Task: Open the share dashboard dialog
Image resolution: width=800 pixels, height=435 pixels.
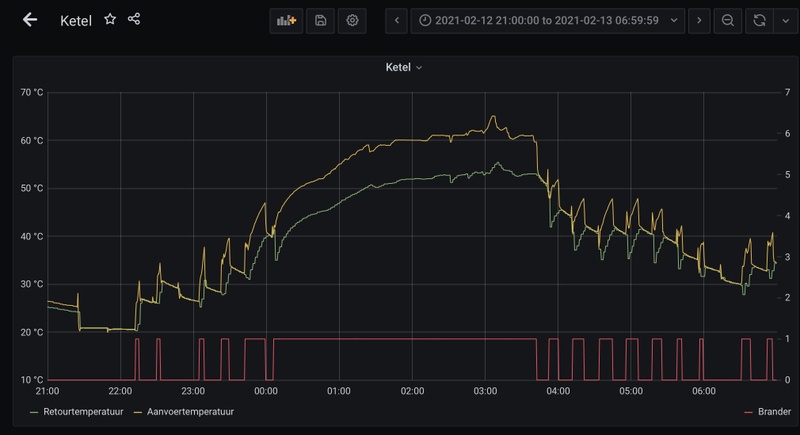Action: point(134,19)
